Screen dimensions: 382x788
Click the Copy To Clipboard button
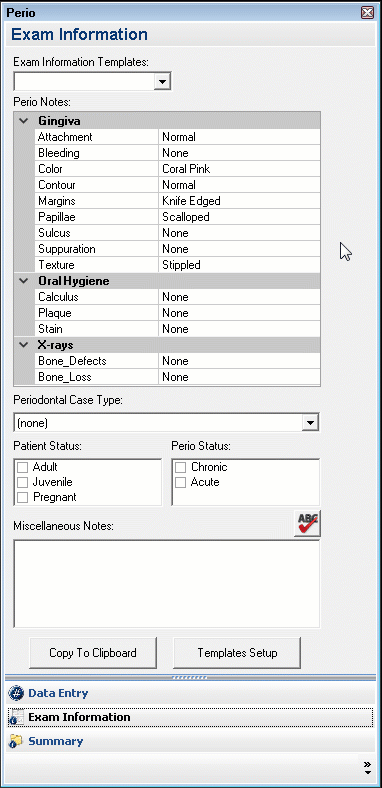pos(93,653)
